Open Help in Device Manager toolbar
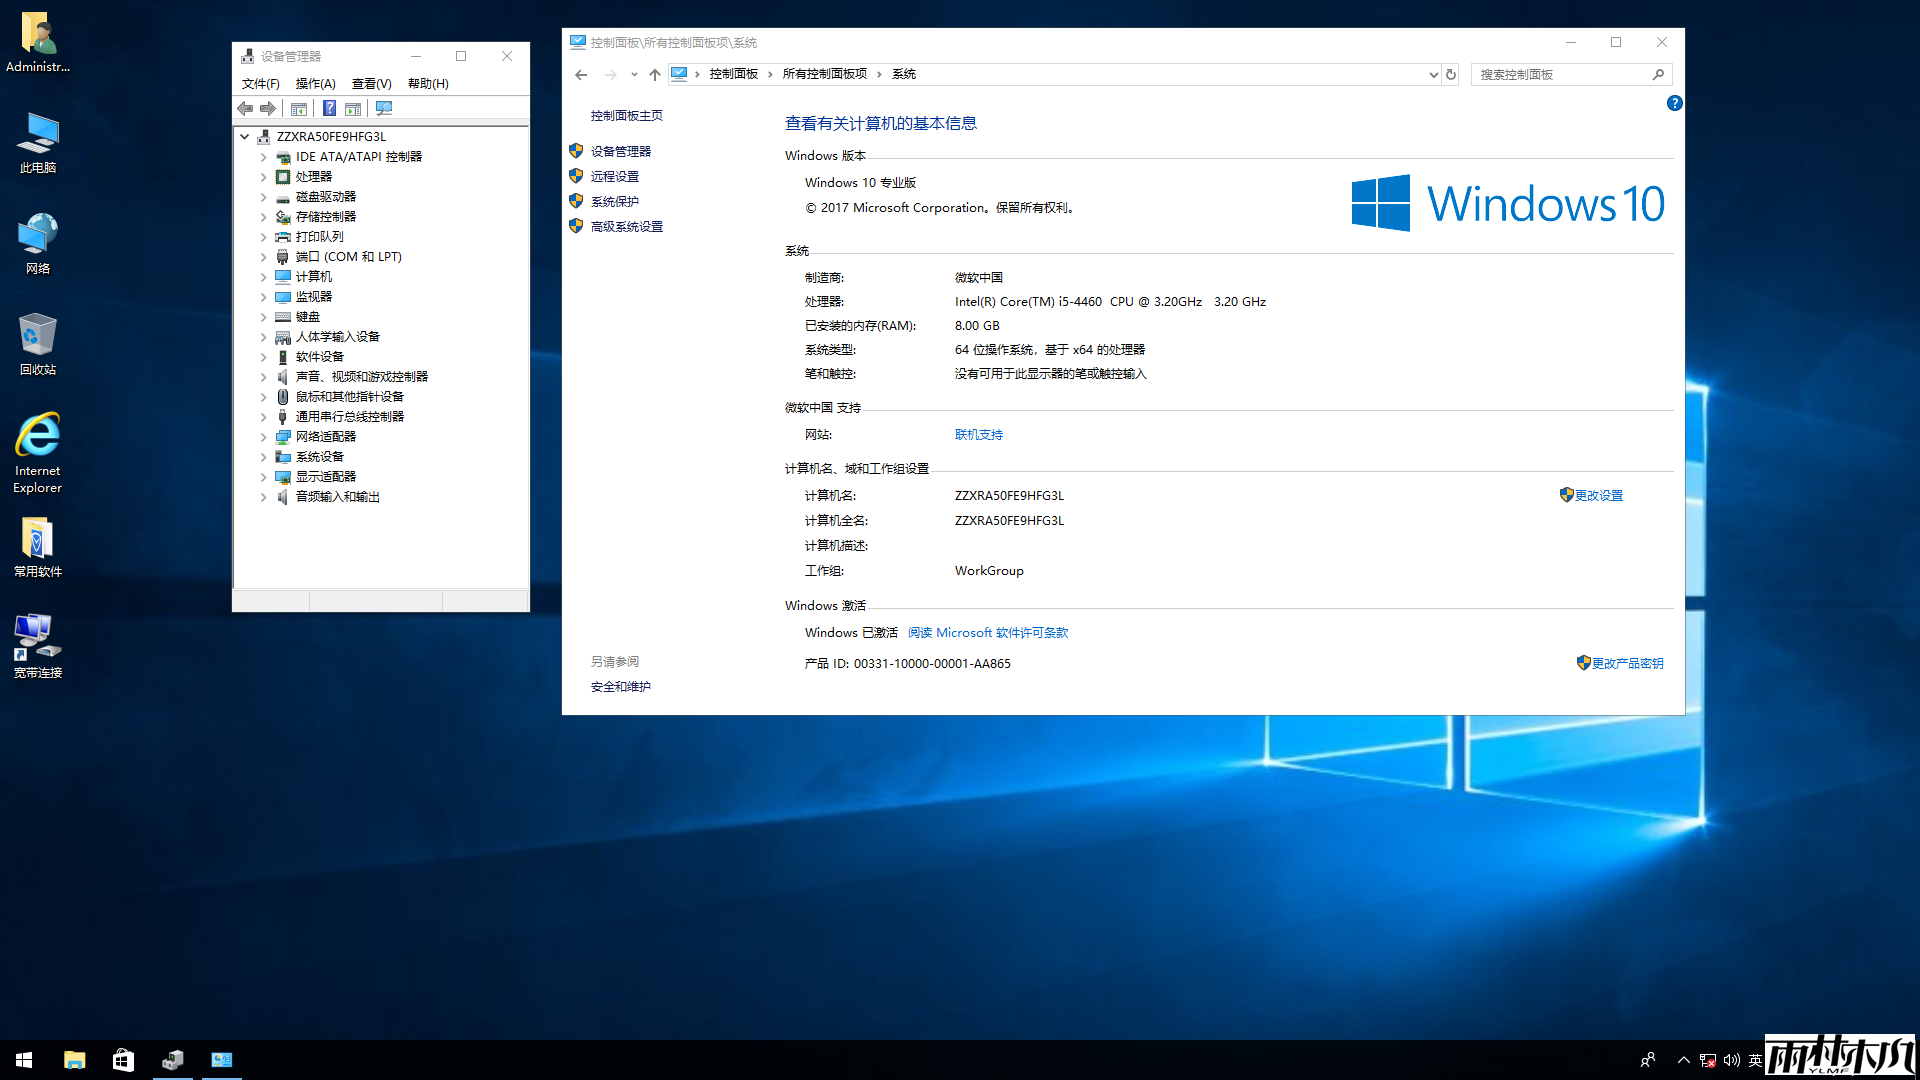The image size is (1920, 1080). click(426, 83)
